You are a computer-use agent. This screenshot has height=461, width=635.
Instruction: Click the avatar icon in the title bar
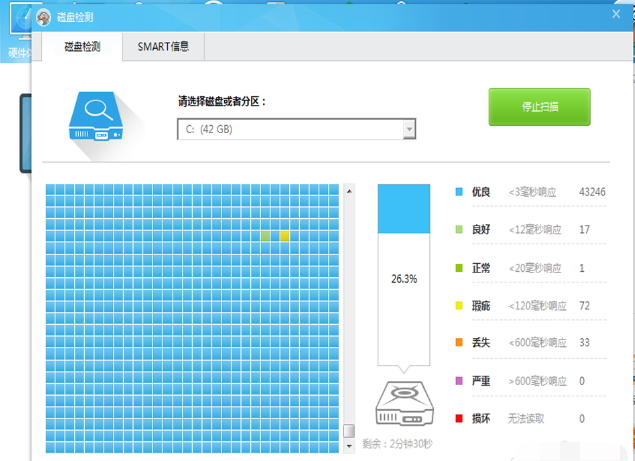click(x=44, y=18)
